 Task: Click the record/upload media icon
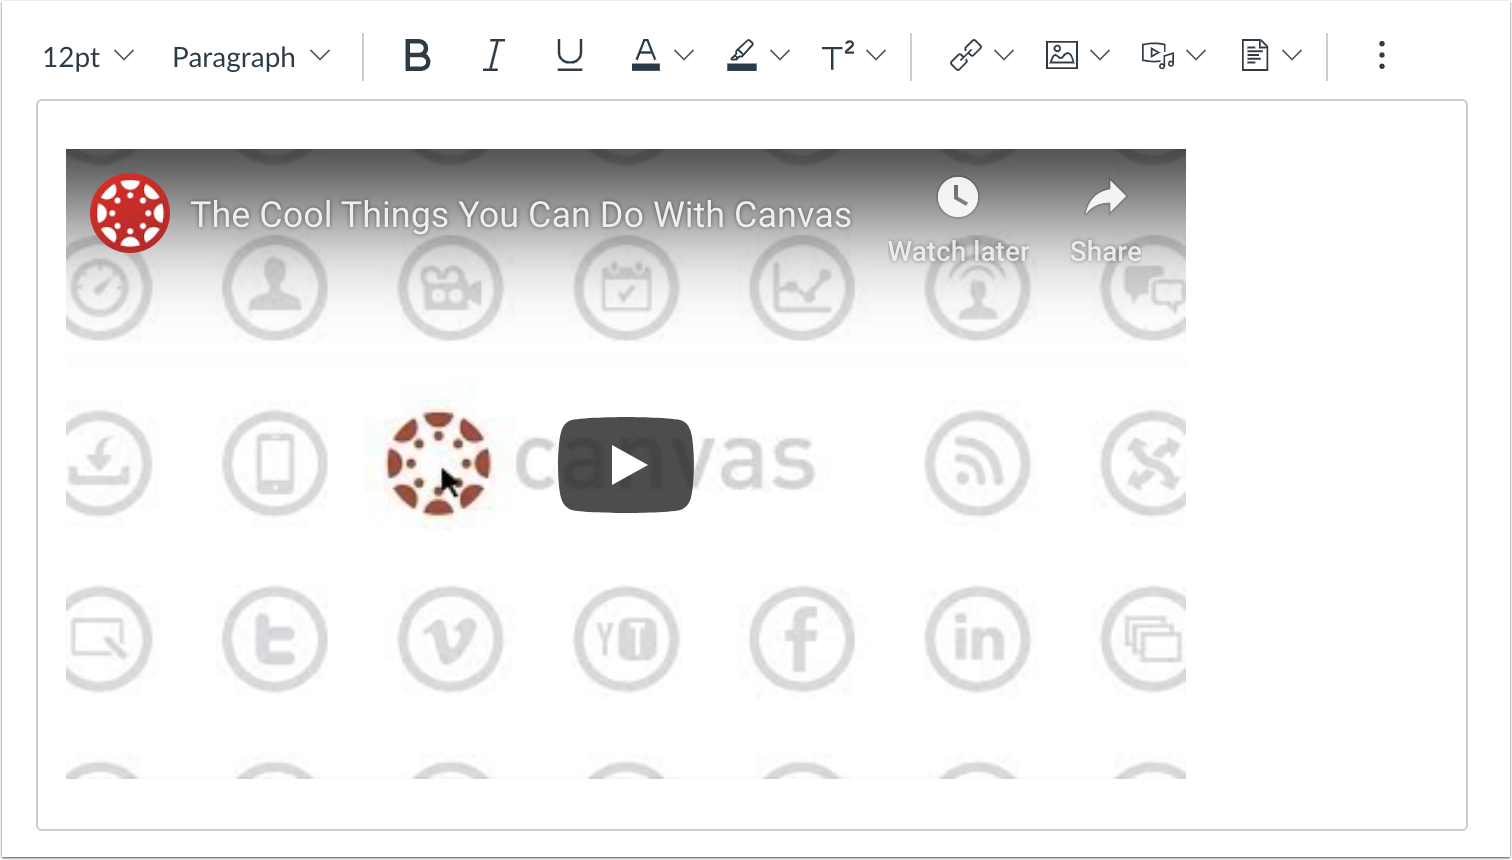click(x=1157, y=56)
